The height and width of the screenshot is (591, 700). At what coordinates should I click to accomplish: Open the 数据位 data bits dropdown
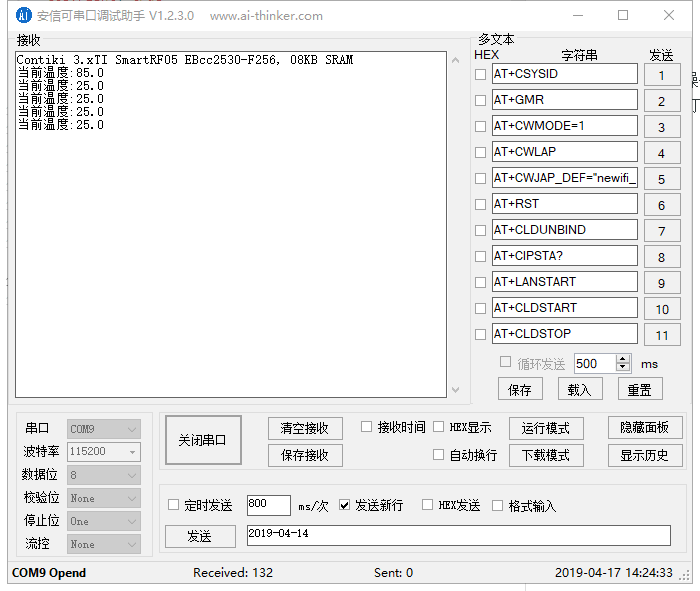point(104,475)
